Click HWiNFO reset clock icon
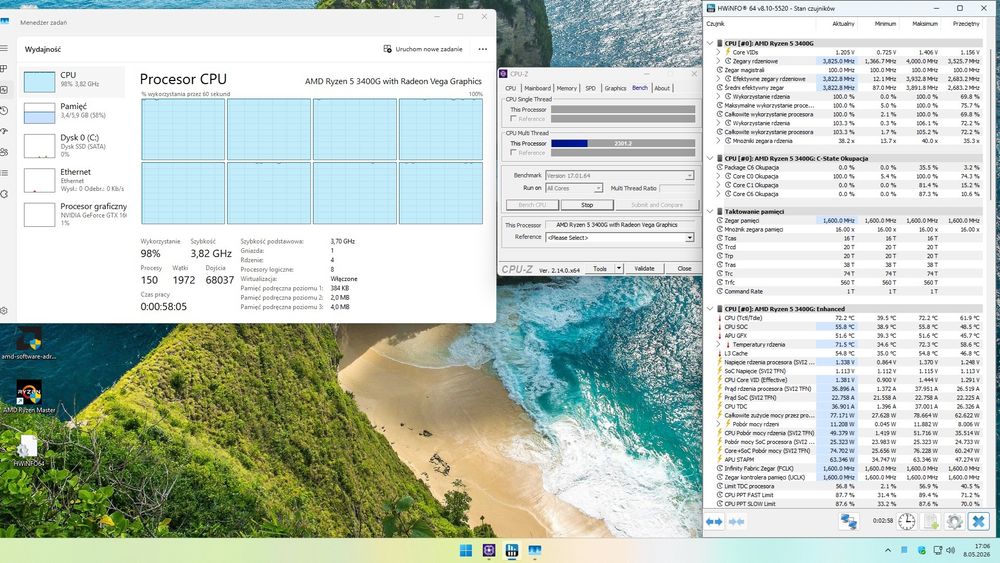 (x=906, y=521)
